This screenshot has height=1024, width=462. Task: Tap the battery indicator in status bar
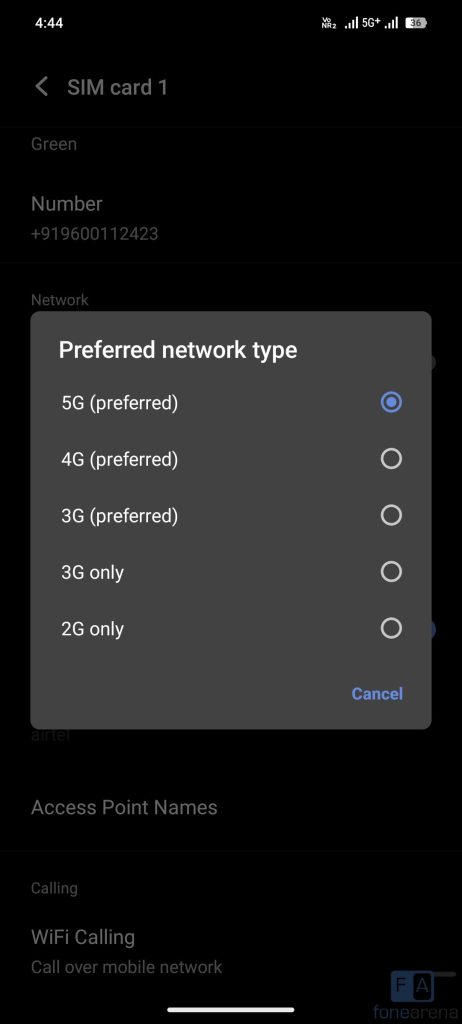point(416,23)
